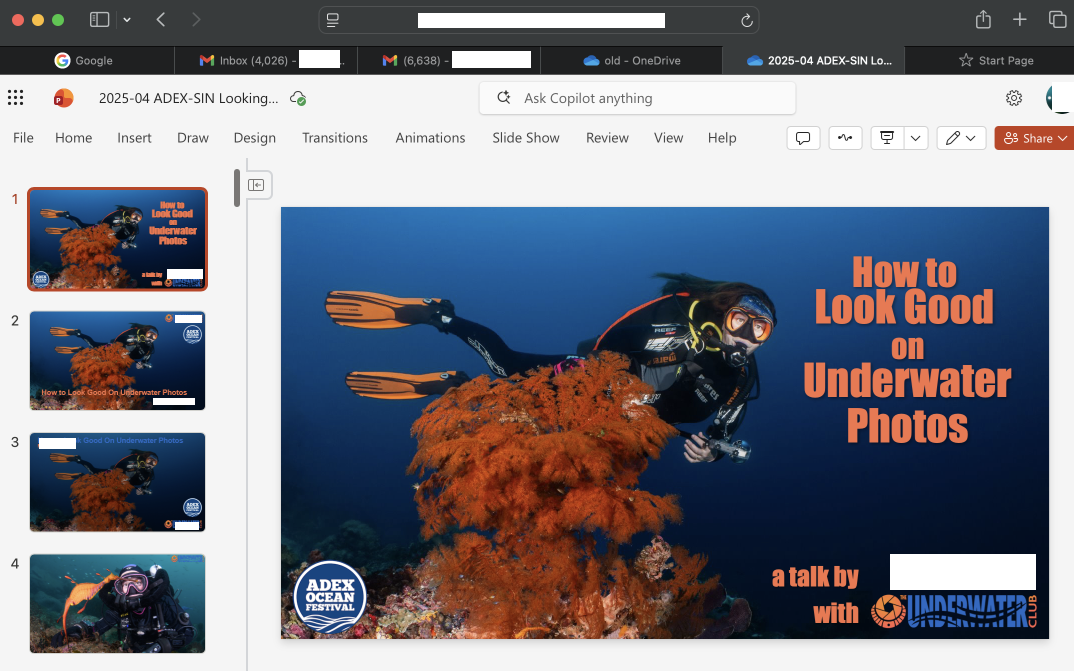Screen dimensions: 1074x671
Task: Open the View ribbon tab
Action: (x=669, y=138)
